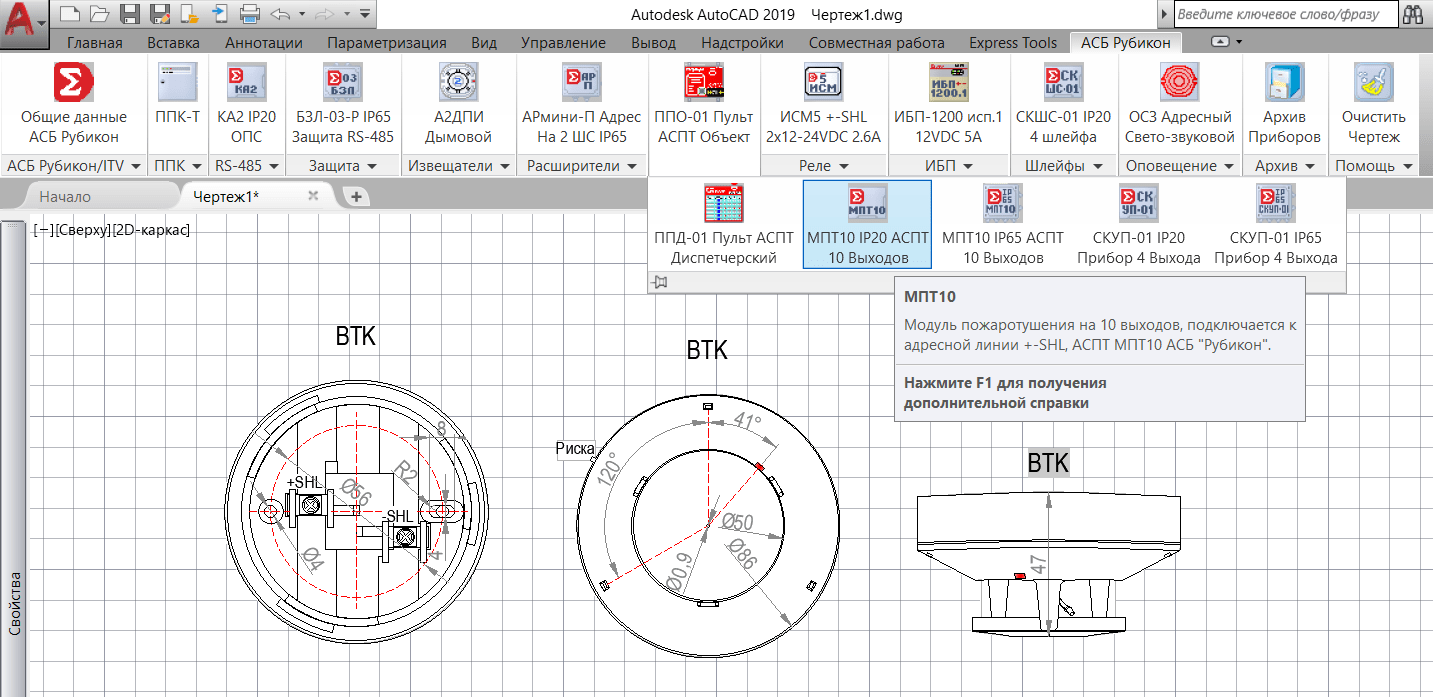This screenshot has height=697, width=1433.
Task: Print the drawing with the Plot icon
Action: point(250,14)
